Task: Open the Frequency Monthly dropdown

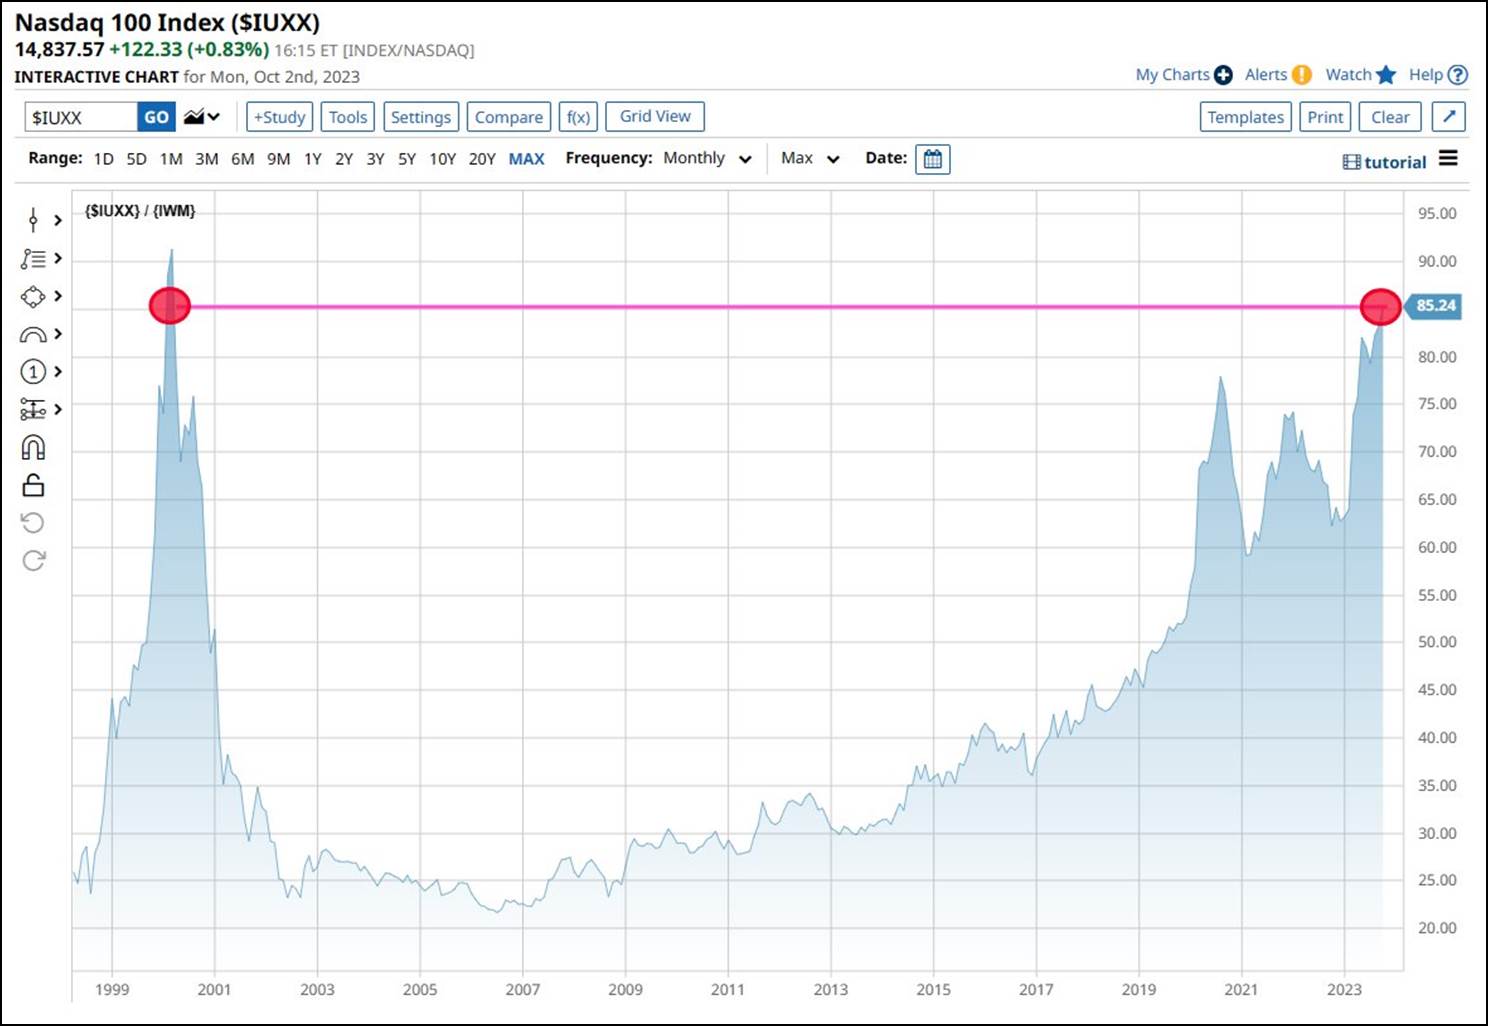Action: 707,158
